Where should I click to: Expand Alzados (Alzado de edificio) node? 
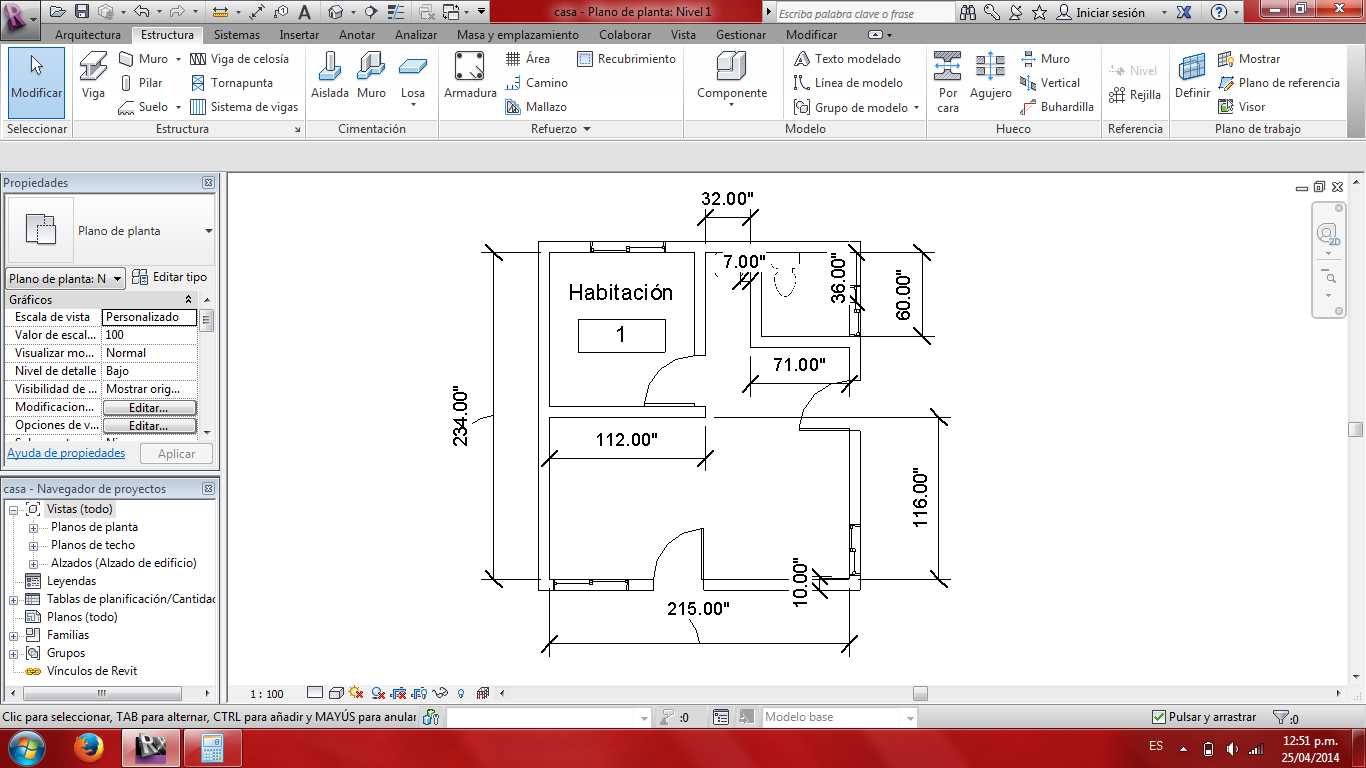tap(33, 564)
